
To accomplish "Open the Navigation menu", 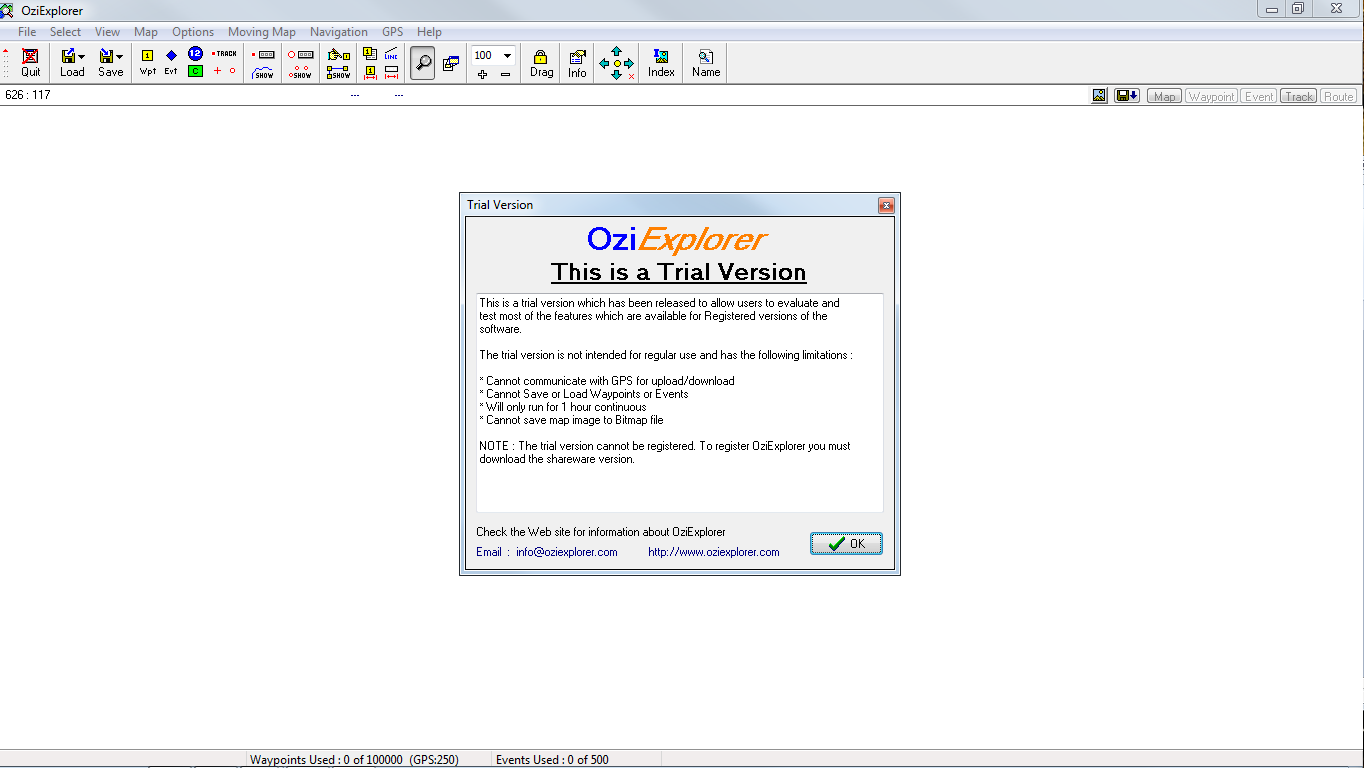I will click(339, 32).
